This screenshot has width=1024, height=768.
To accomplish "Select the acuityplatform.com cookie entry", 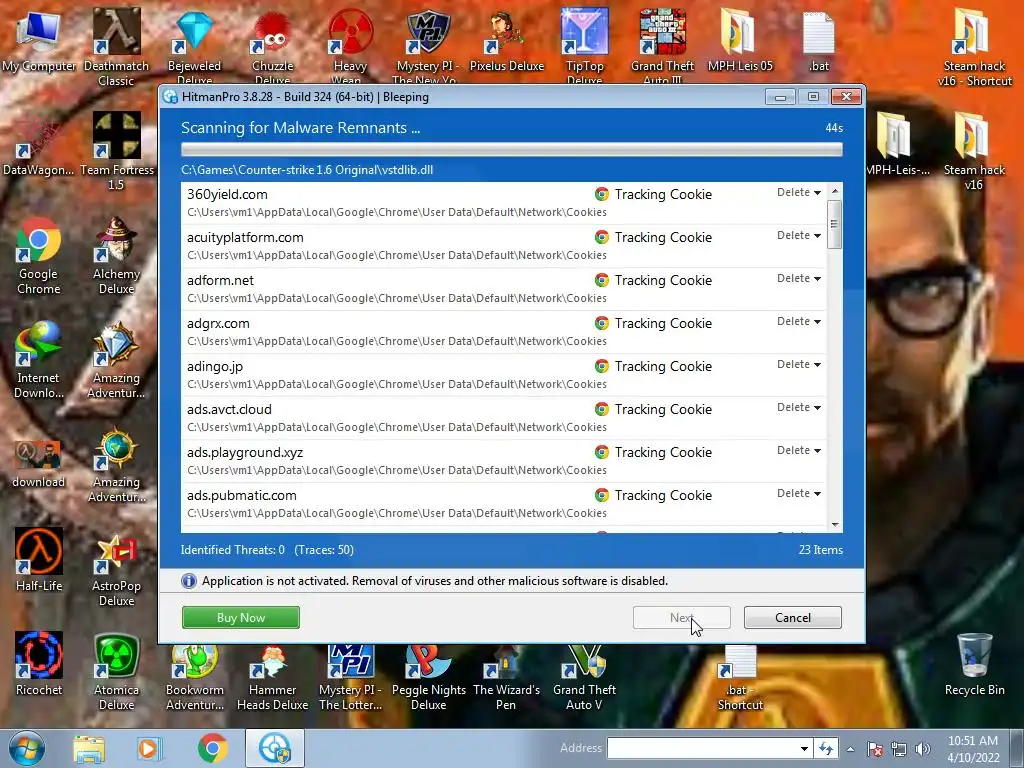I will [x=504, y=246].
